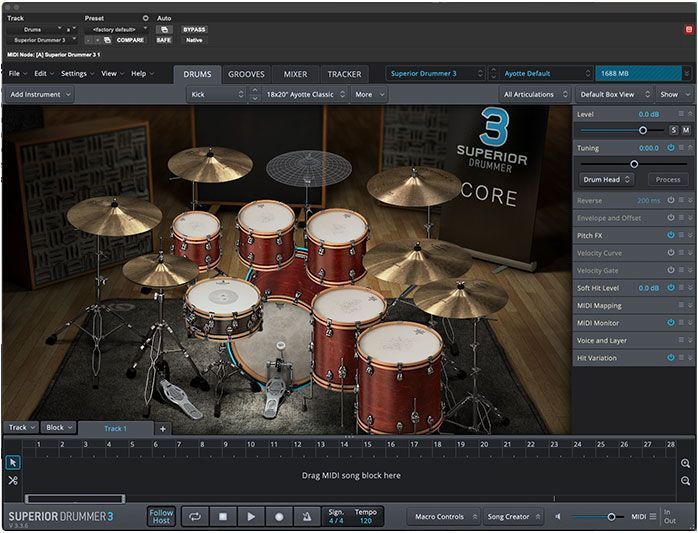Open the Add Instrument dropdown
The height and width of the screenshot is (533, 698).
39,94
